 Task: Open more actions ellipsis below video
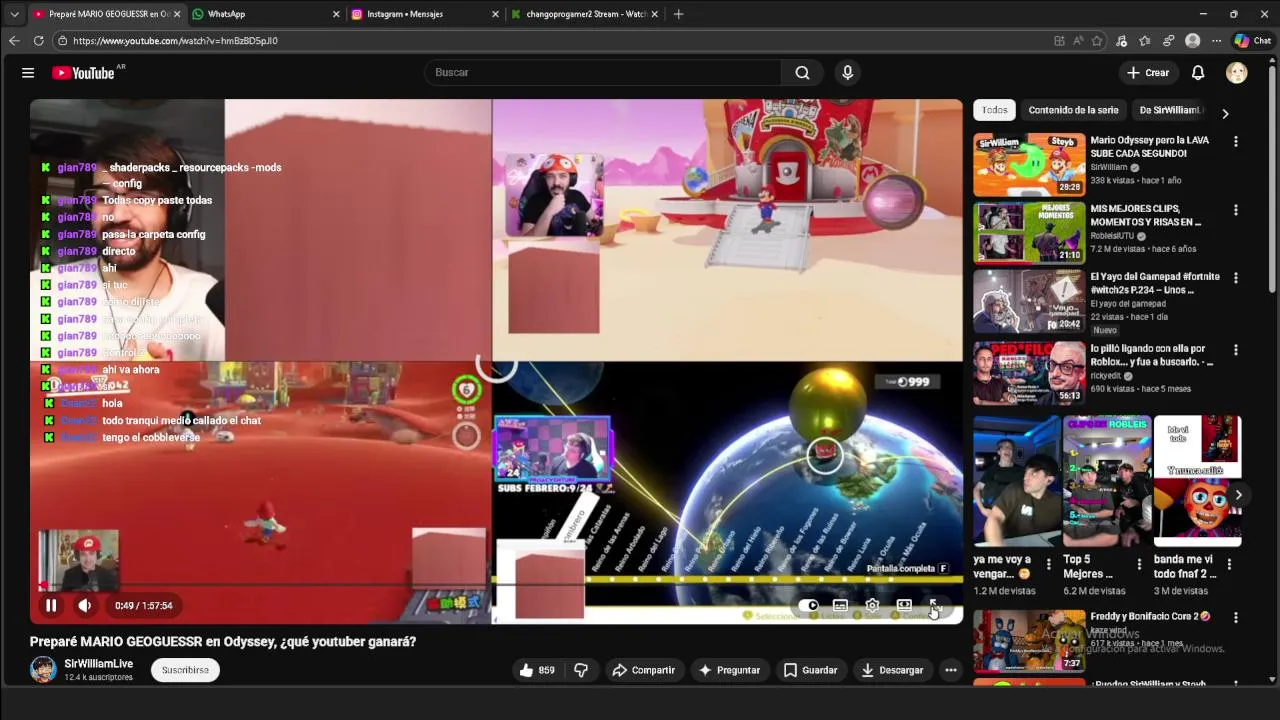point(951,670)
